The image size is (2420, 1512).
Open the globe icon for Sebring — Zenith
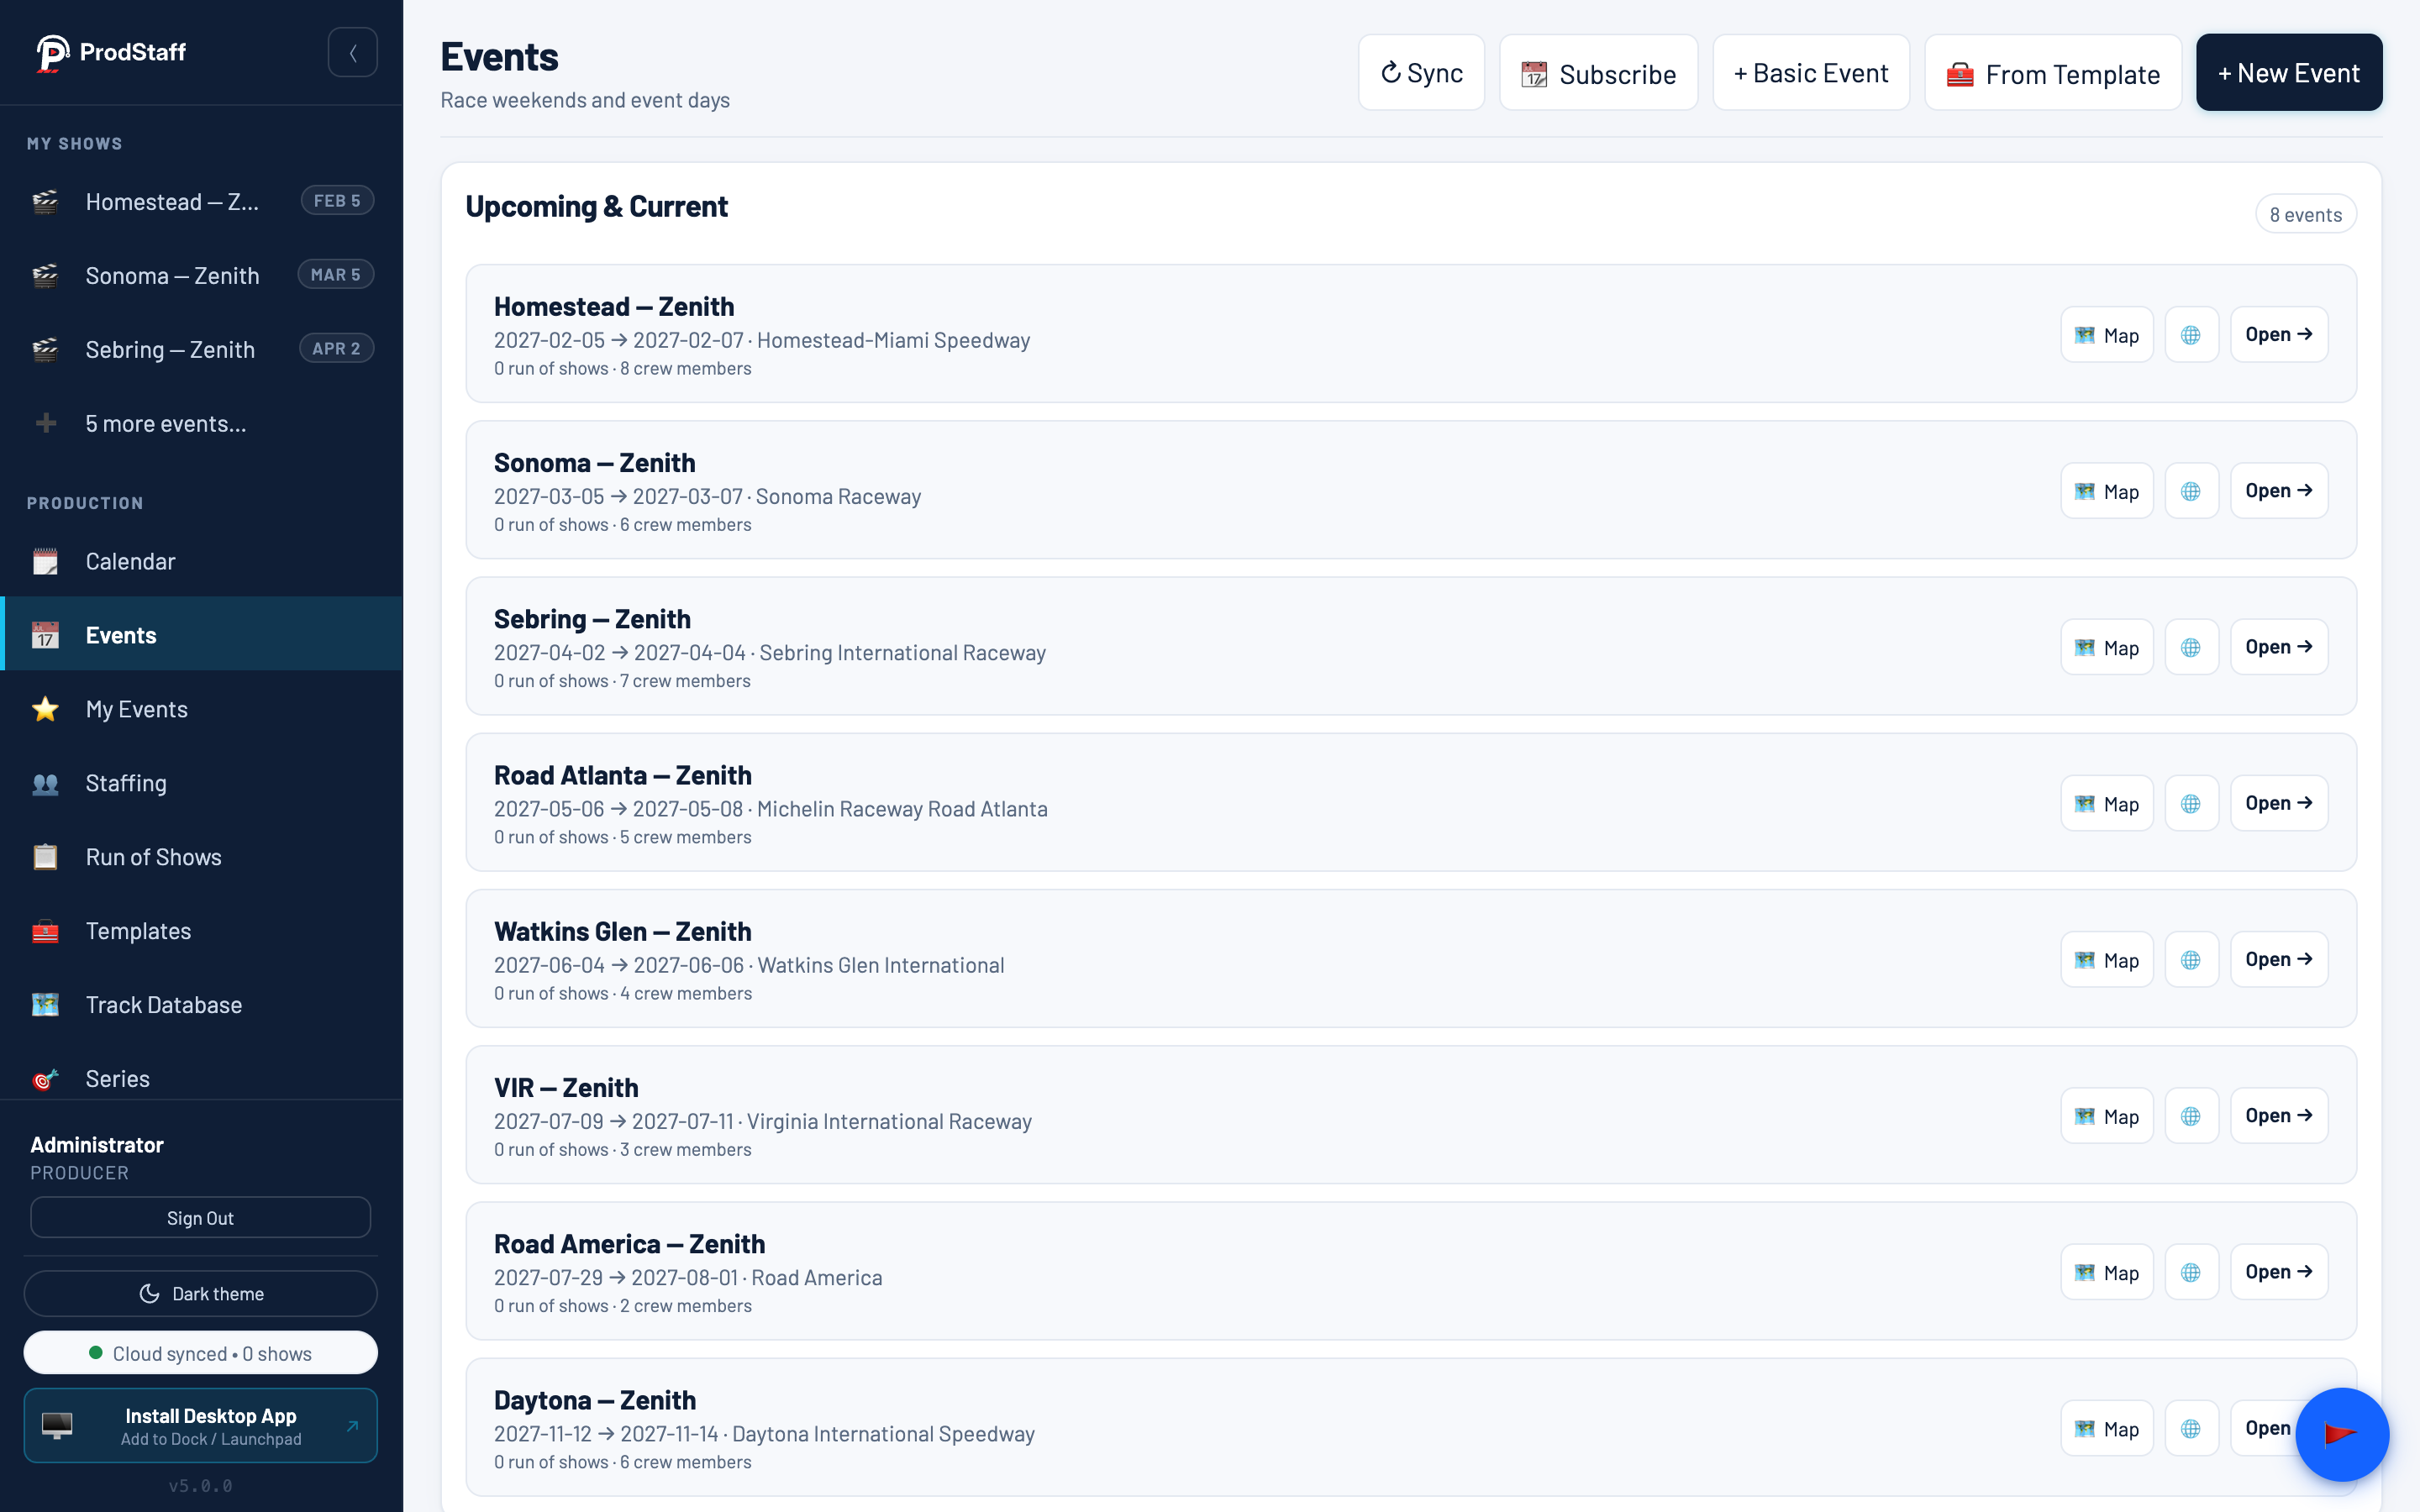[x=2191, y=647]
